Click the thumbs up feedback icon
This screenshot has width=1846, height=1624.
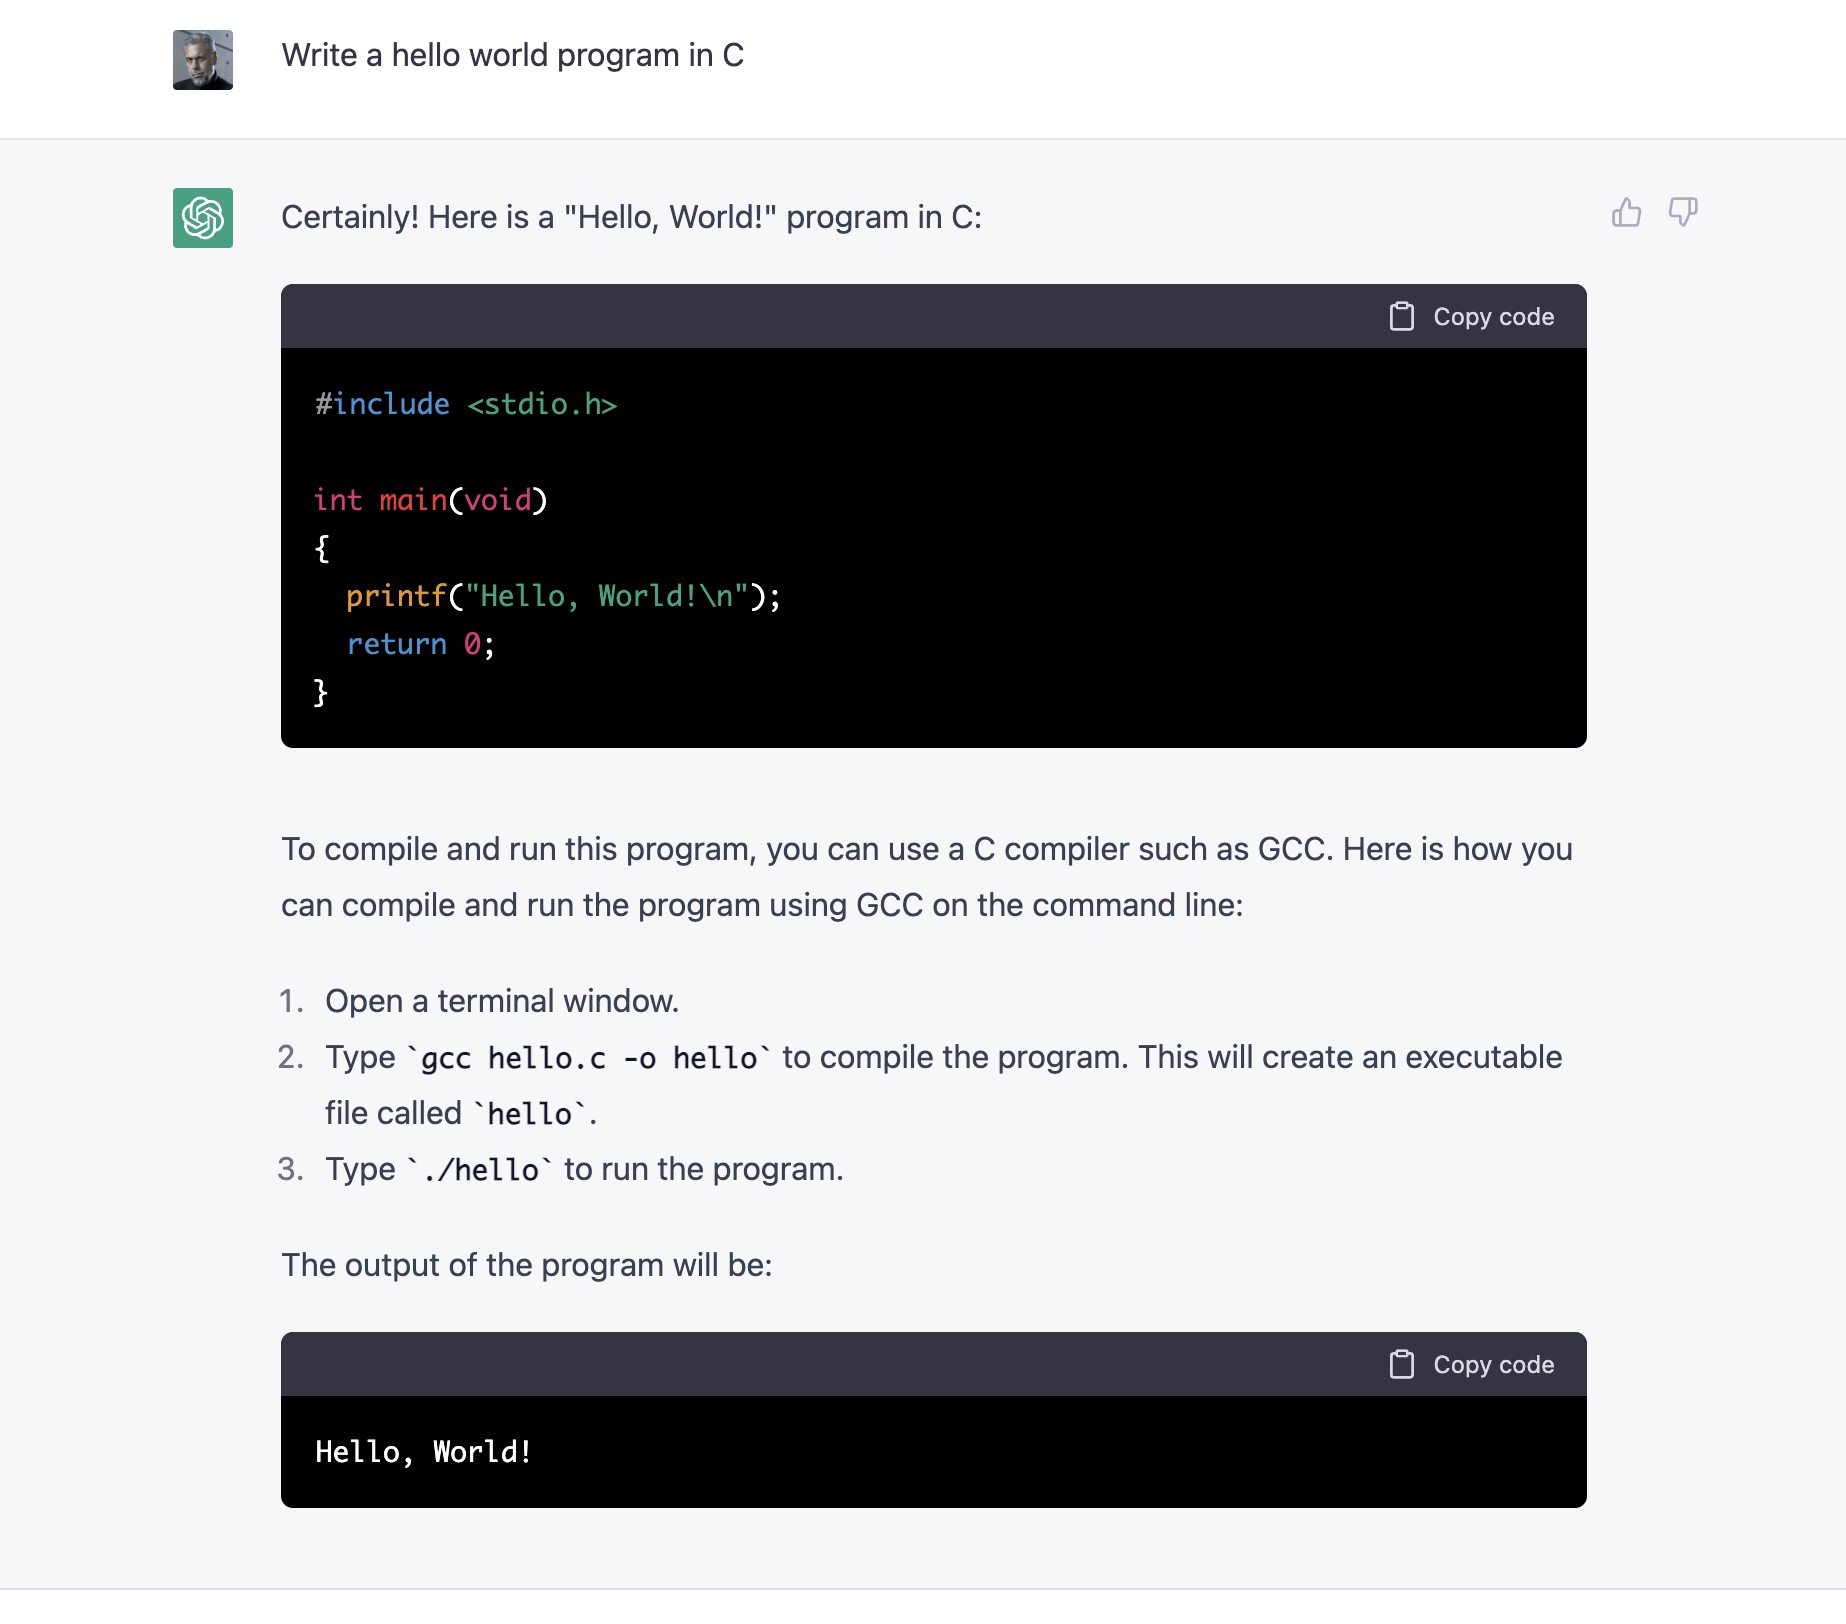click(1626, 213)
